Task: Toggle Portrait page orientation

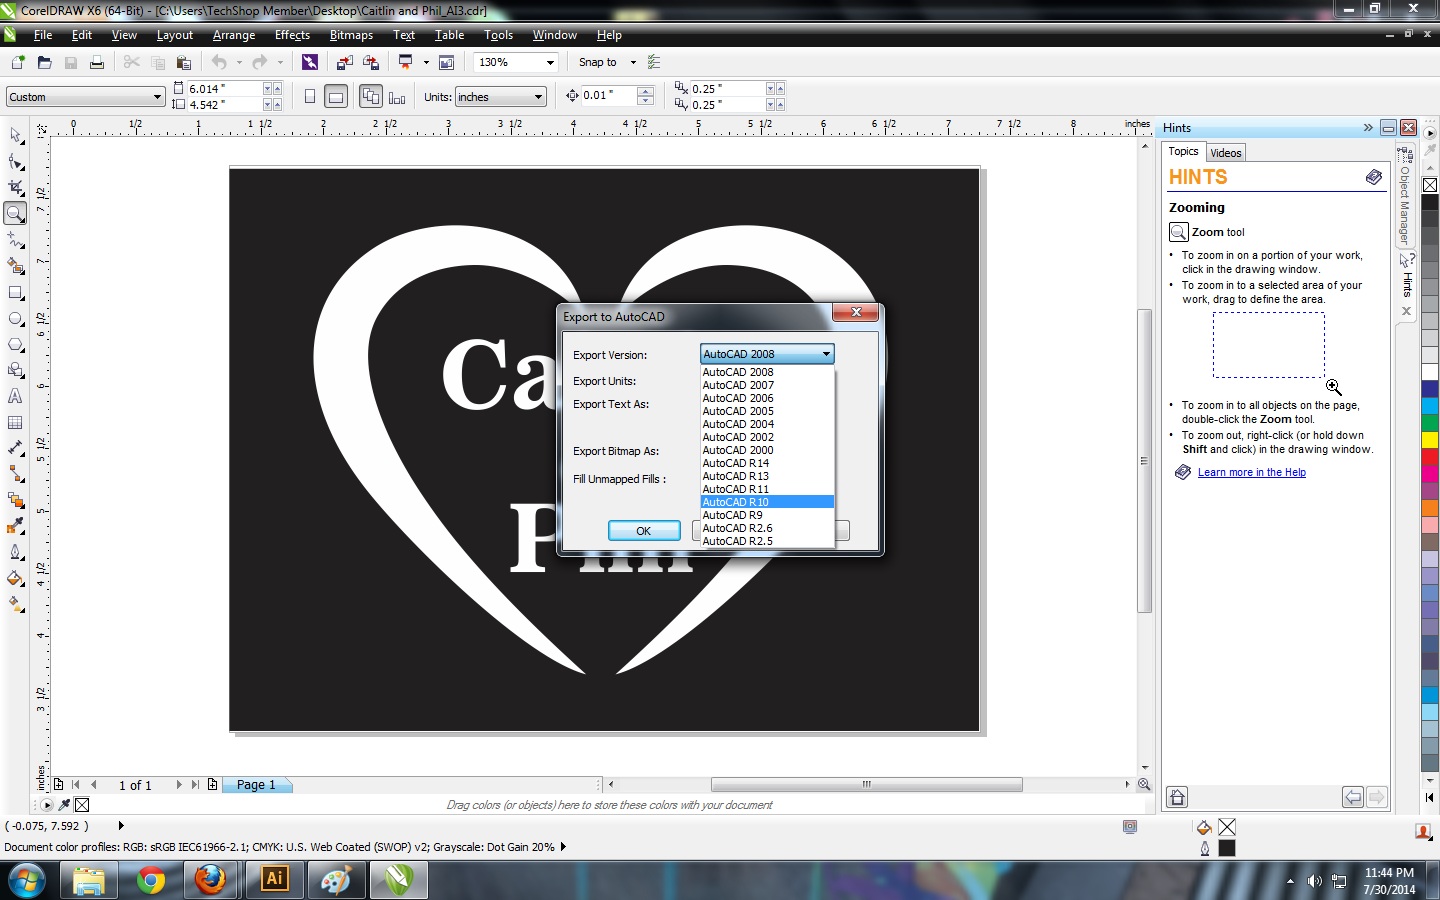Action: click(310, 97)
